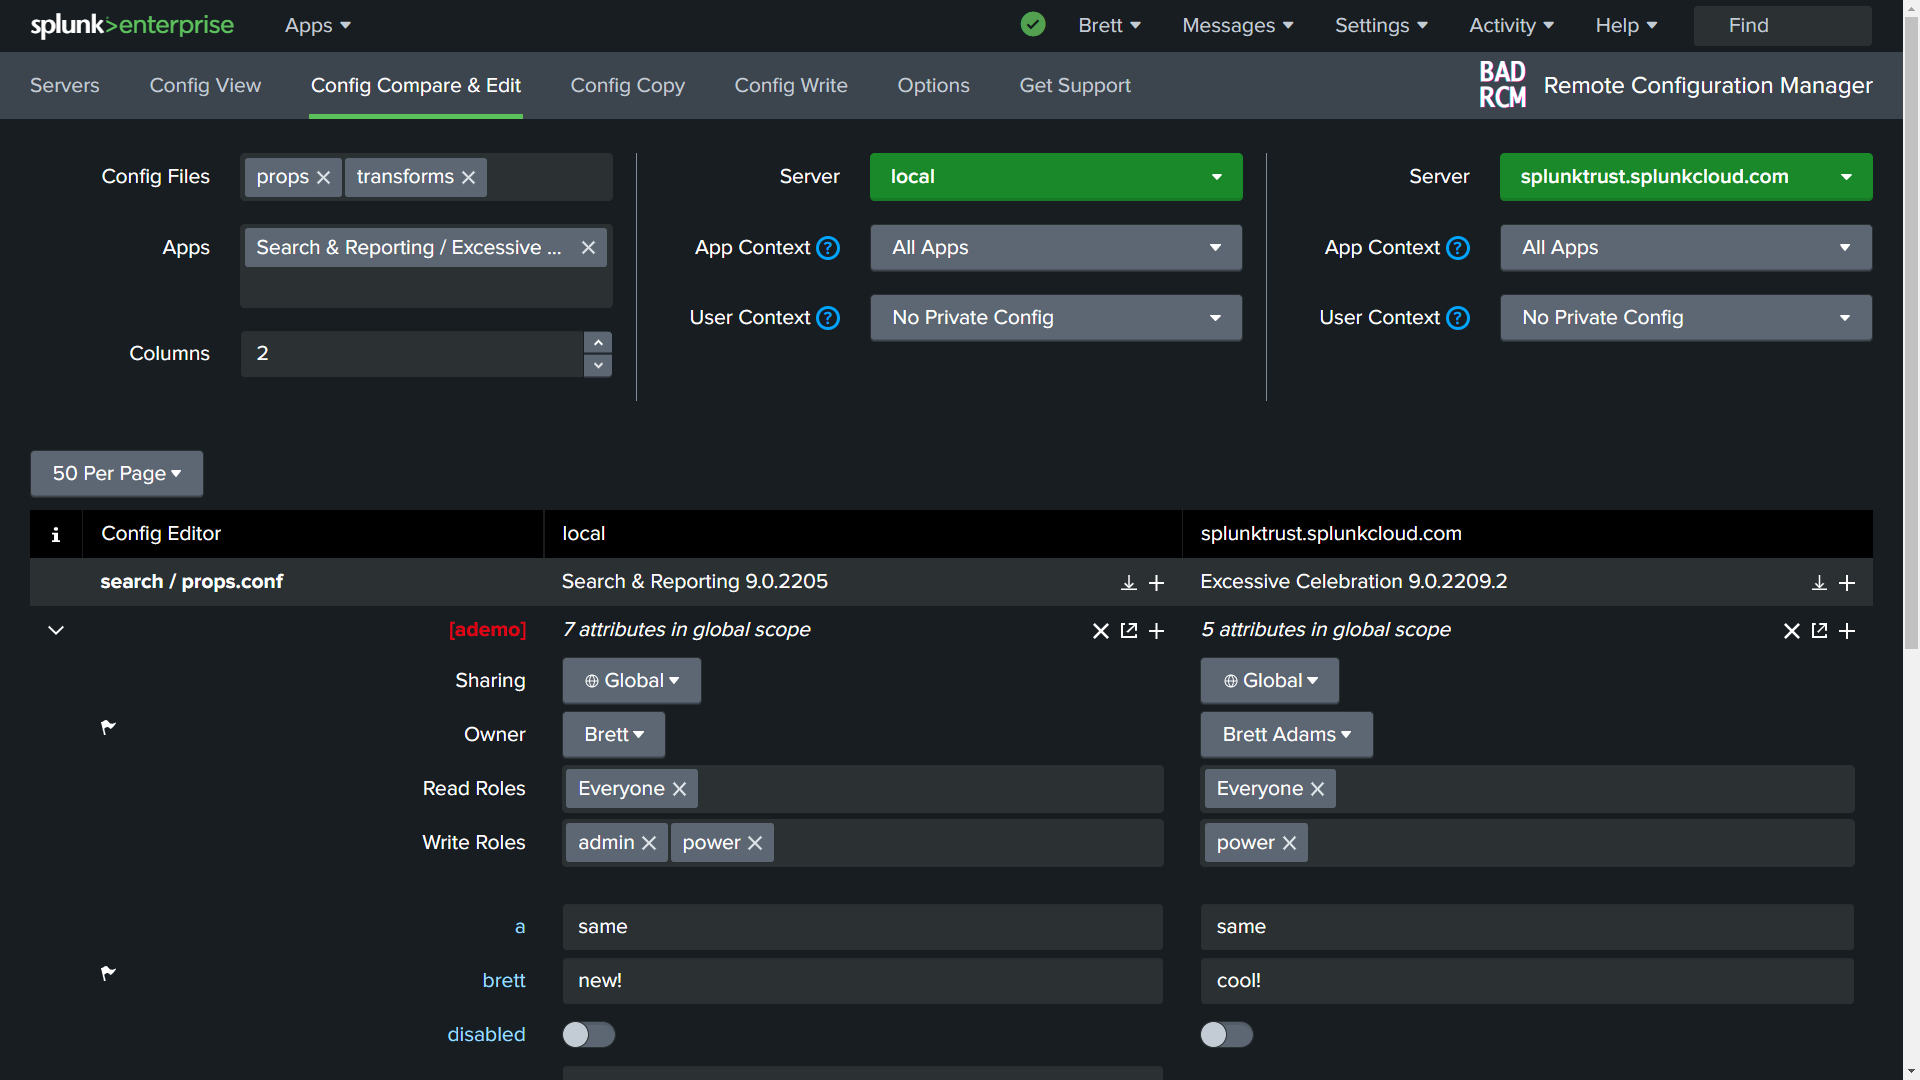Open the left App Context All Apps dropdown
The image size is (1920, 1080).
(x=1056, y=248)
